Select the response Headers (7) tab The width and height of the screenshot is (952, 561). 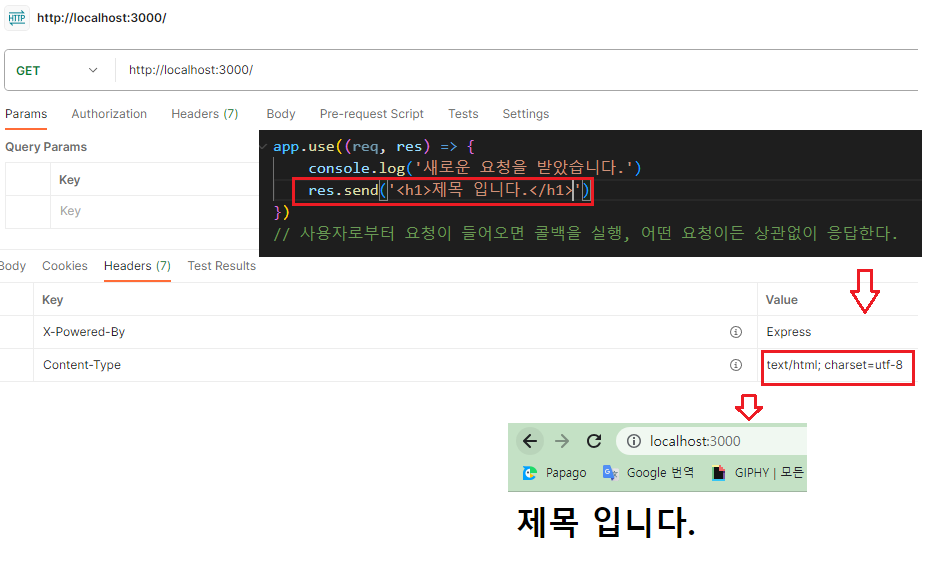(137, 266)
